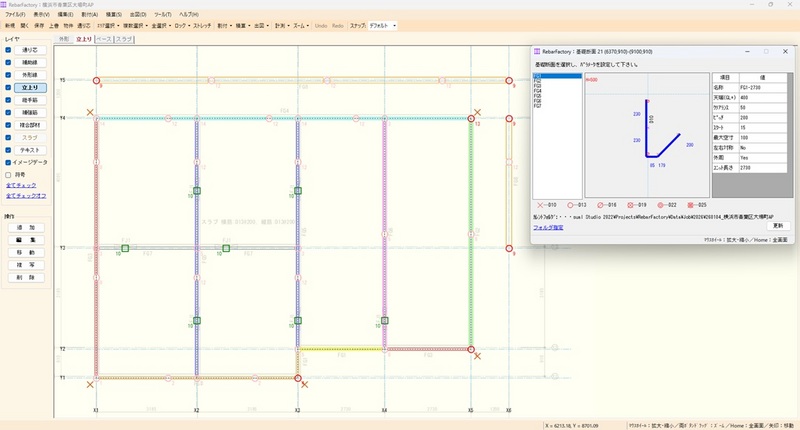
Task: Click the RebarFactory dialog title icon
Action: coord(537,51)
